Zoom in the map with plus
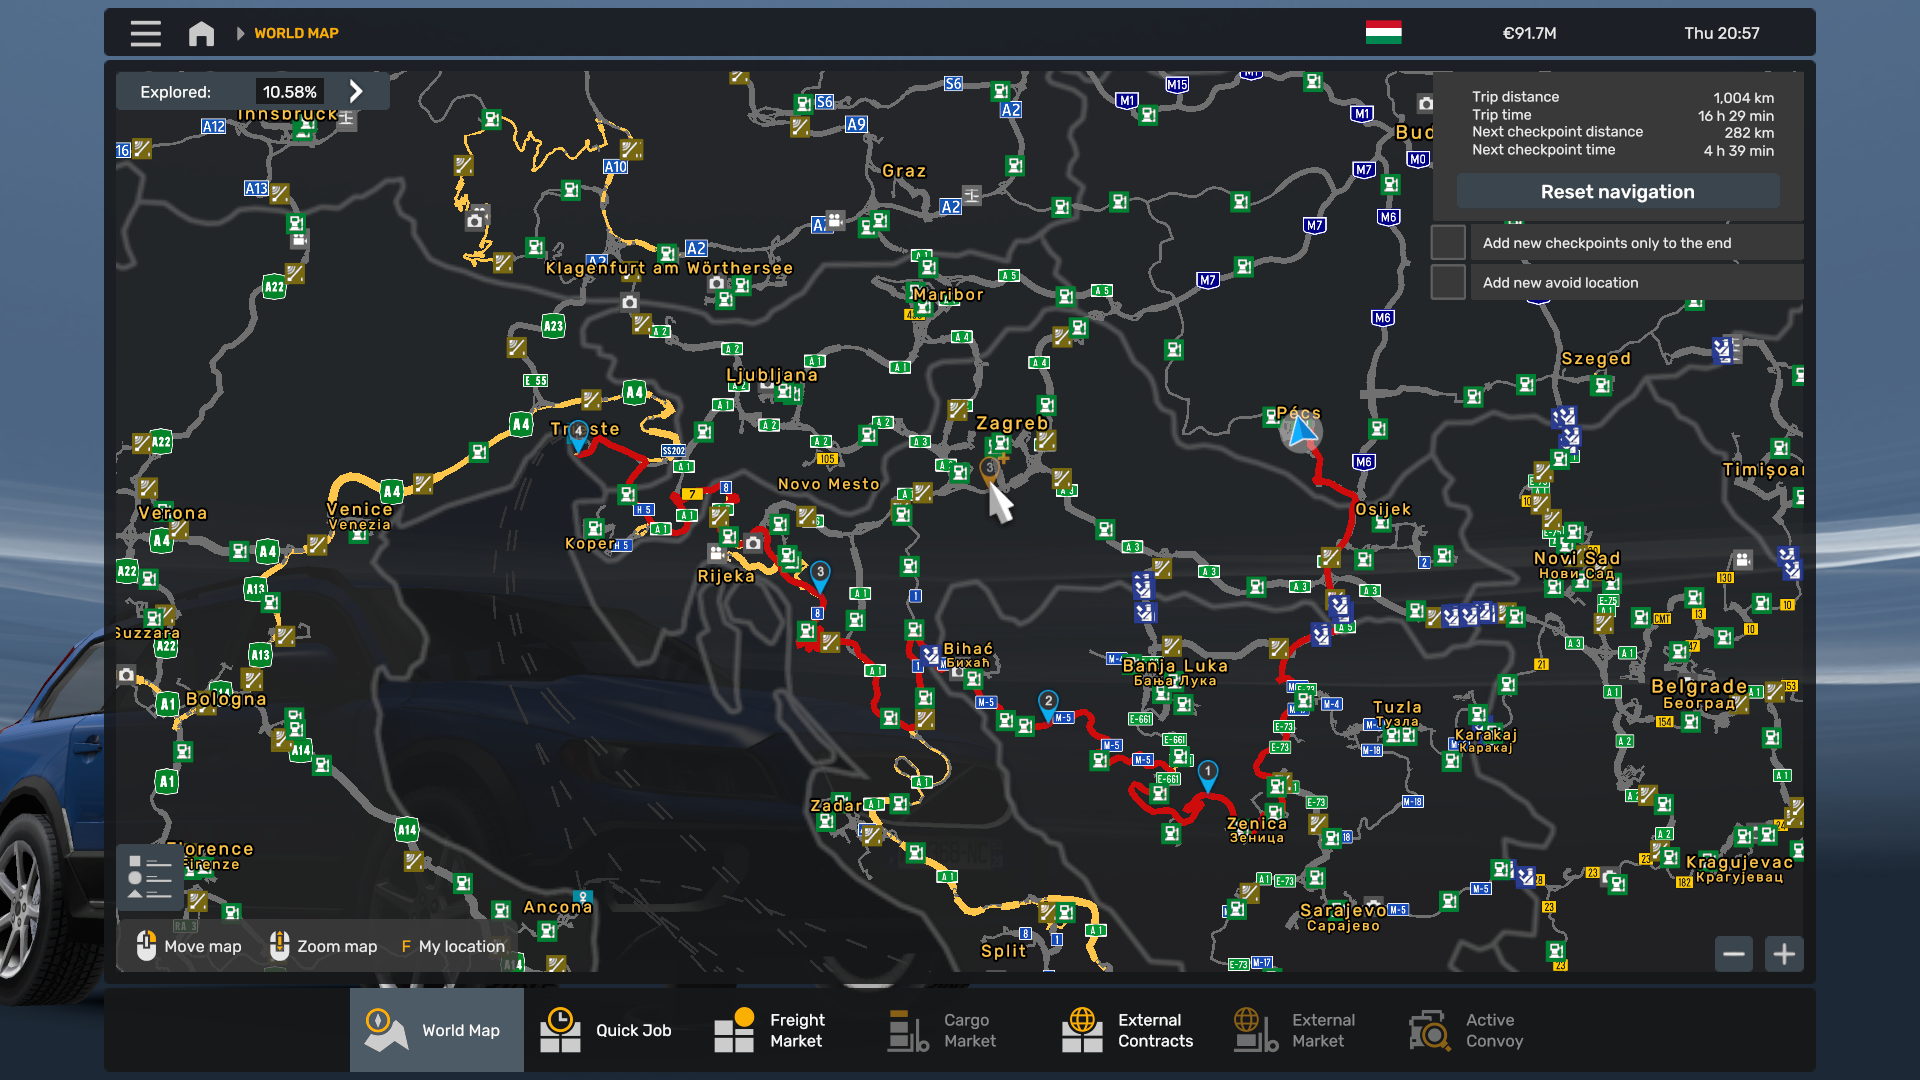Image resolution: width=1920 pixels, height=1080 pixels. pos(1784,954)
